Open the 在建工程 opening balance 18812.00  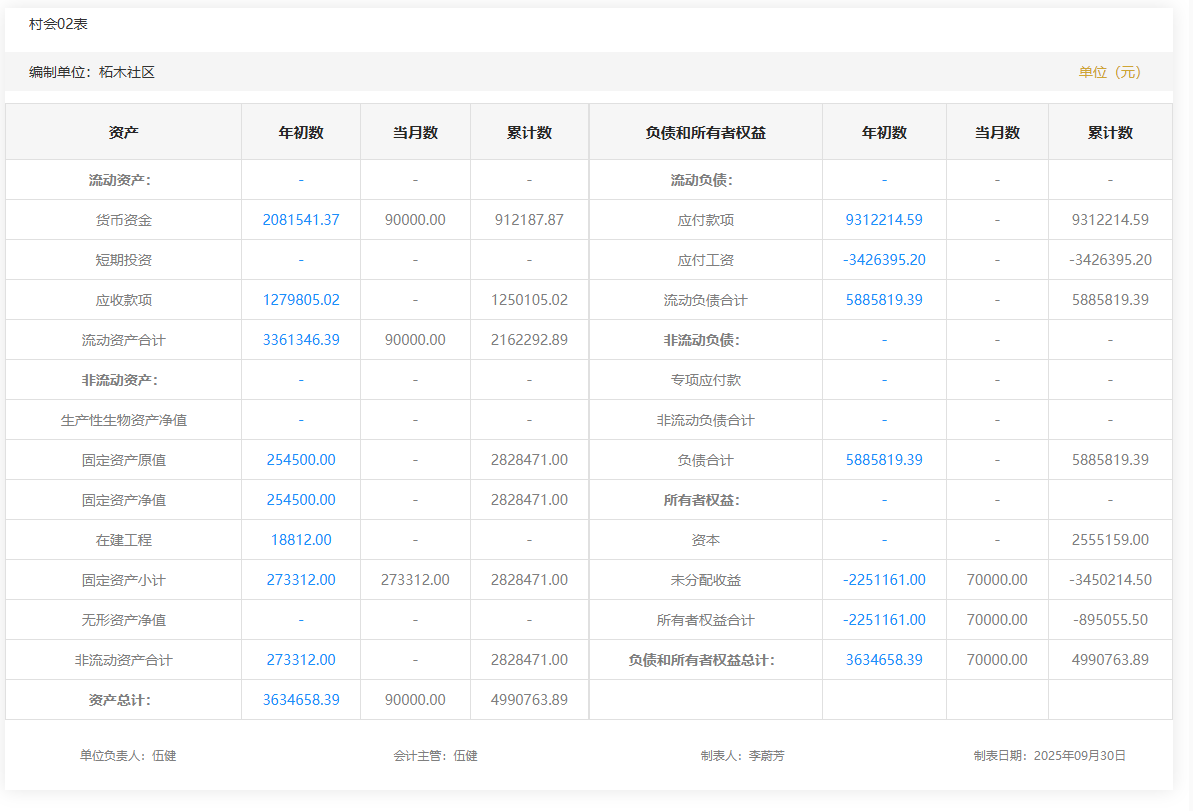tap(301, 540)
